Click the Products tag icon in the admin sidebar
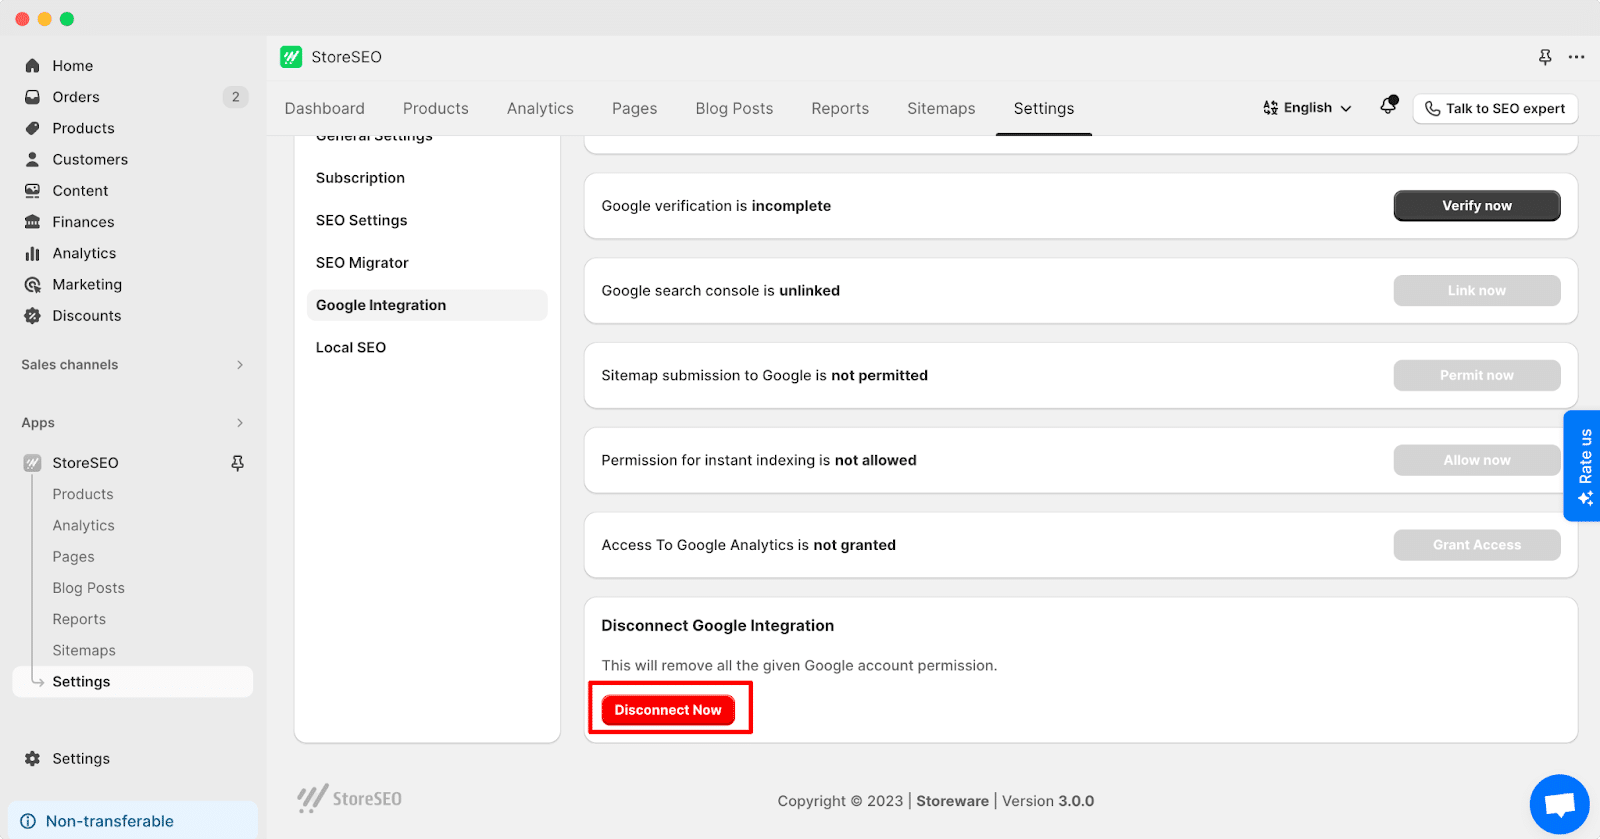Viewport: 1600px width, 839px height. point(32,128)
